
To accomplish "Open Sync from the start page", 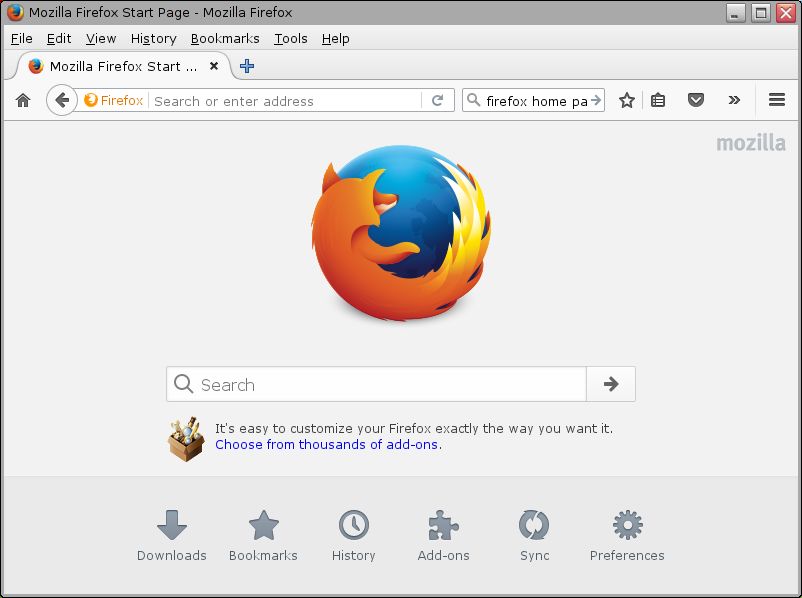I will coord(534,536).
